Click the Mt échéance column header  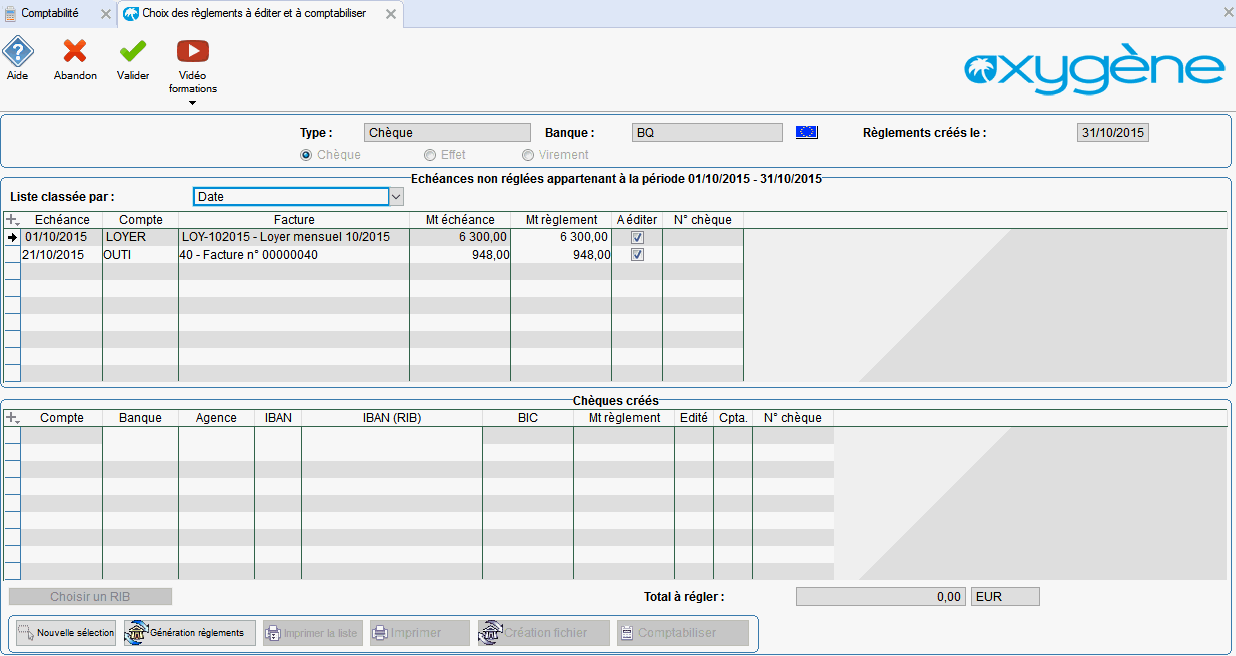pos(460,220)
